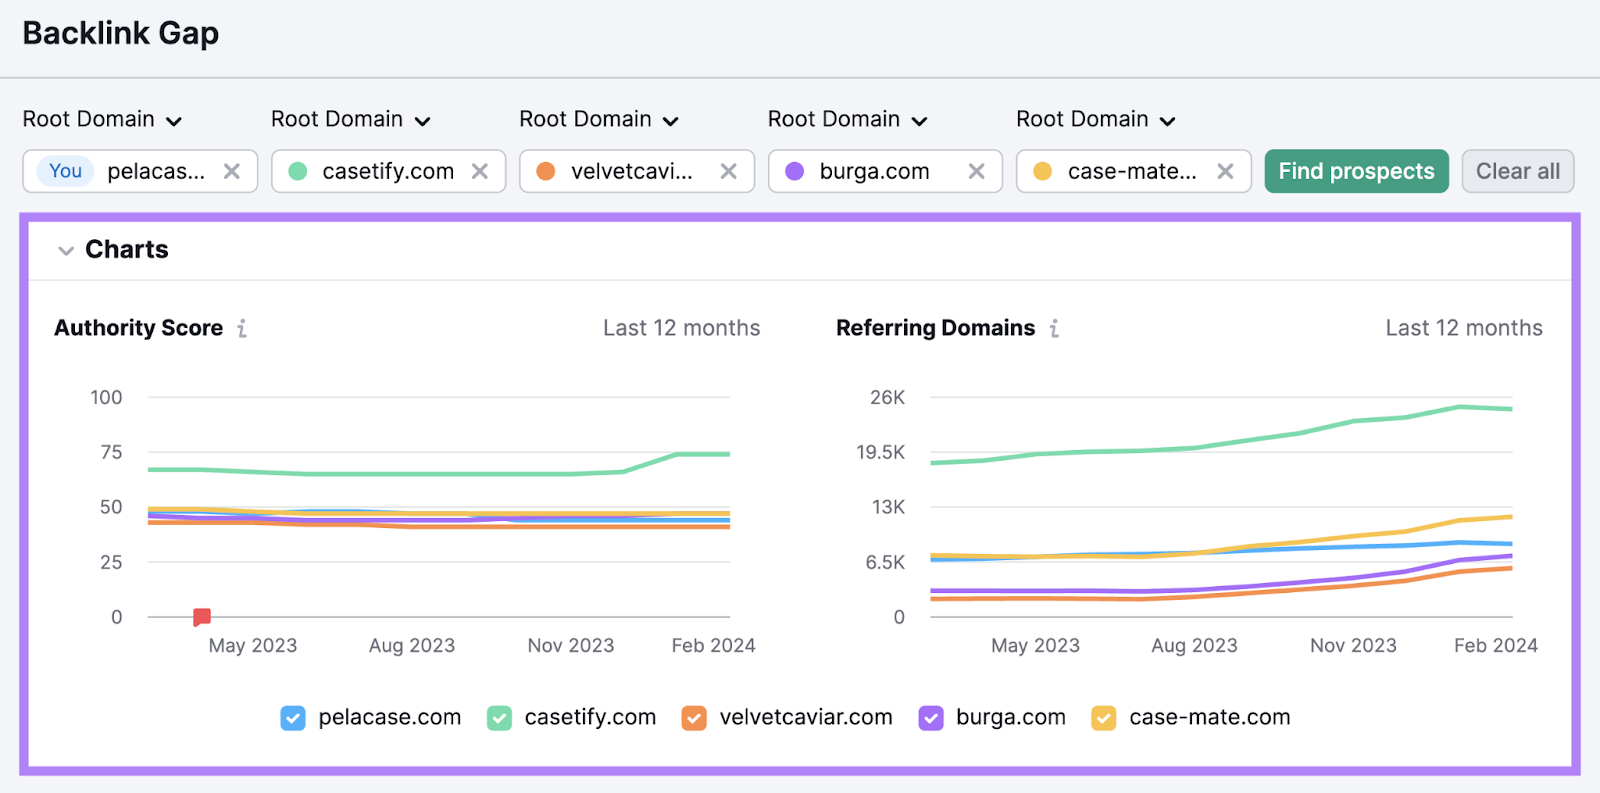
Task: Remove case-mate domain with X icon
Action: [x=1225, y=171]
